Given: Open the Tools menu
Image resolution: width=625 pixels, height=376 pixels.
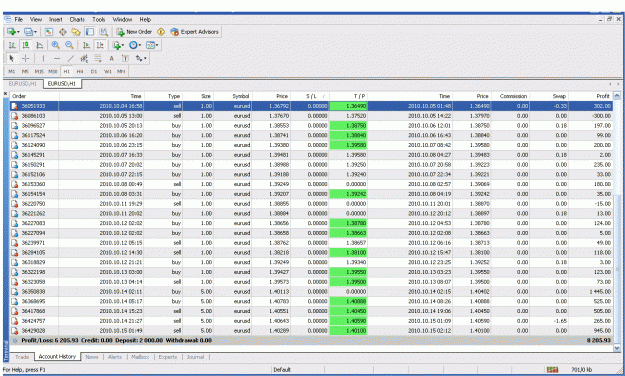Looking at the screenshot, I should [x=98, y=19].
